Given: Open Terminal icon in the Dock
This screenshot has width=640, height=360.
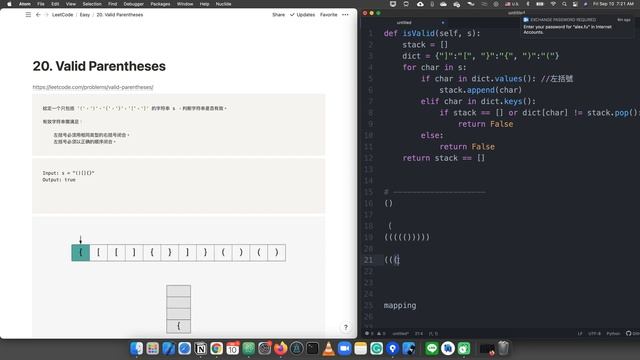Looking at the screenshot, I should 313,349.
